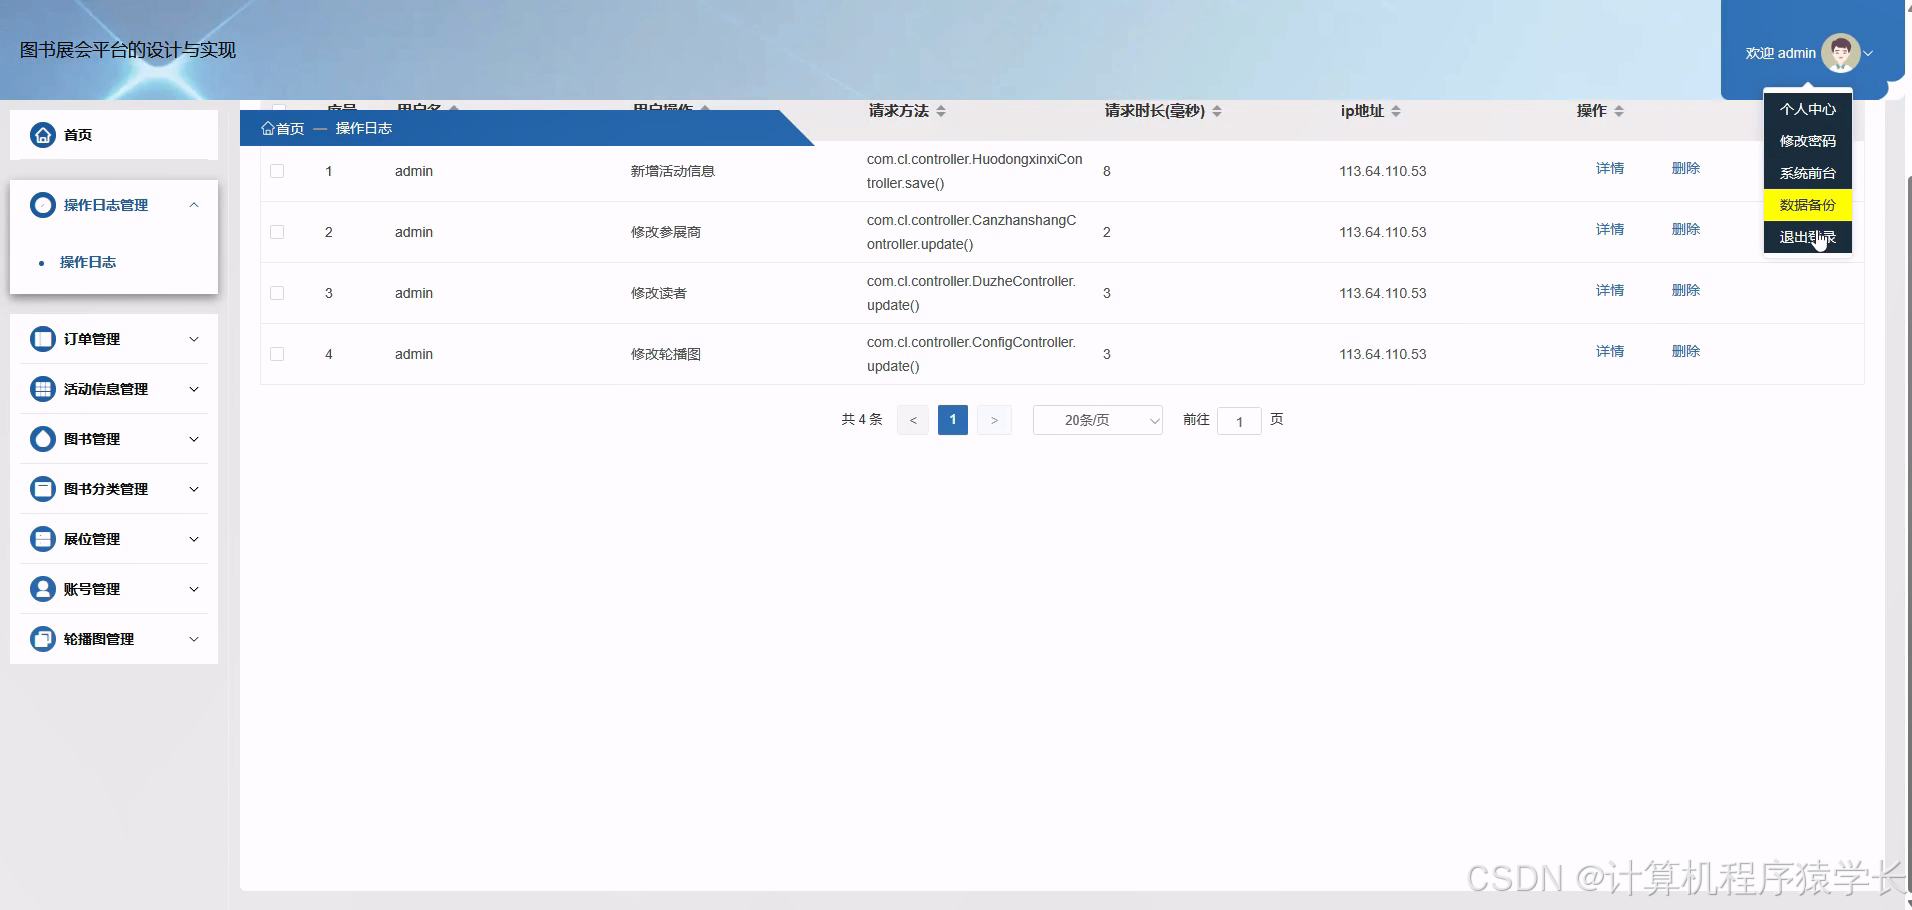Sort by 请求时长(毫秒) column arrows
Viewport: 1912px width, 910px height.
1218,111
